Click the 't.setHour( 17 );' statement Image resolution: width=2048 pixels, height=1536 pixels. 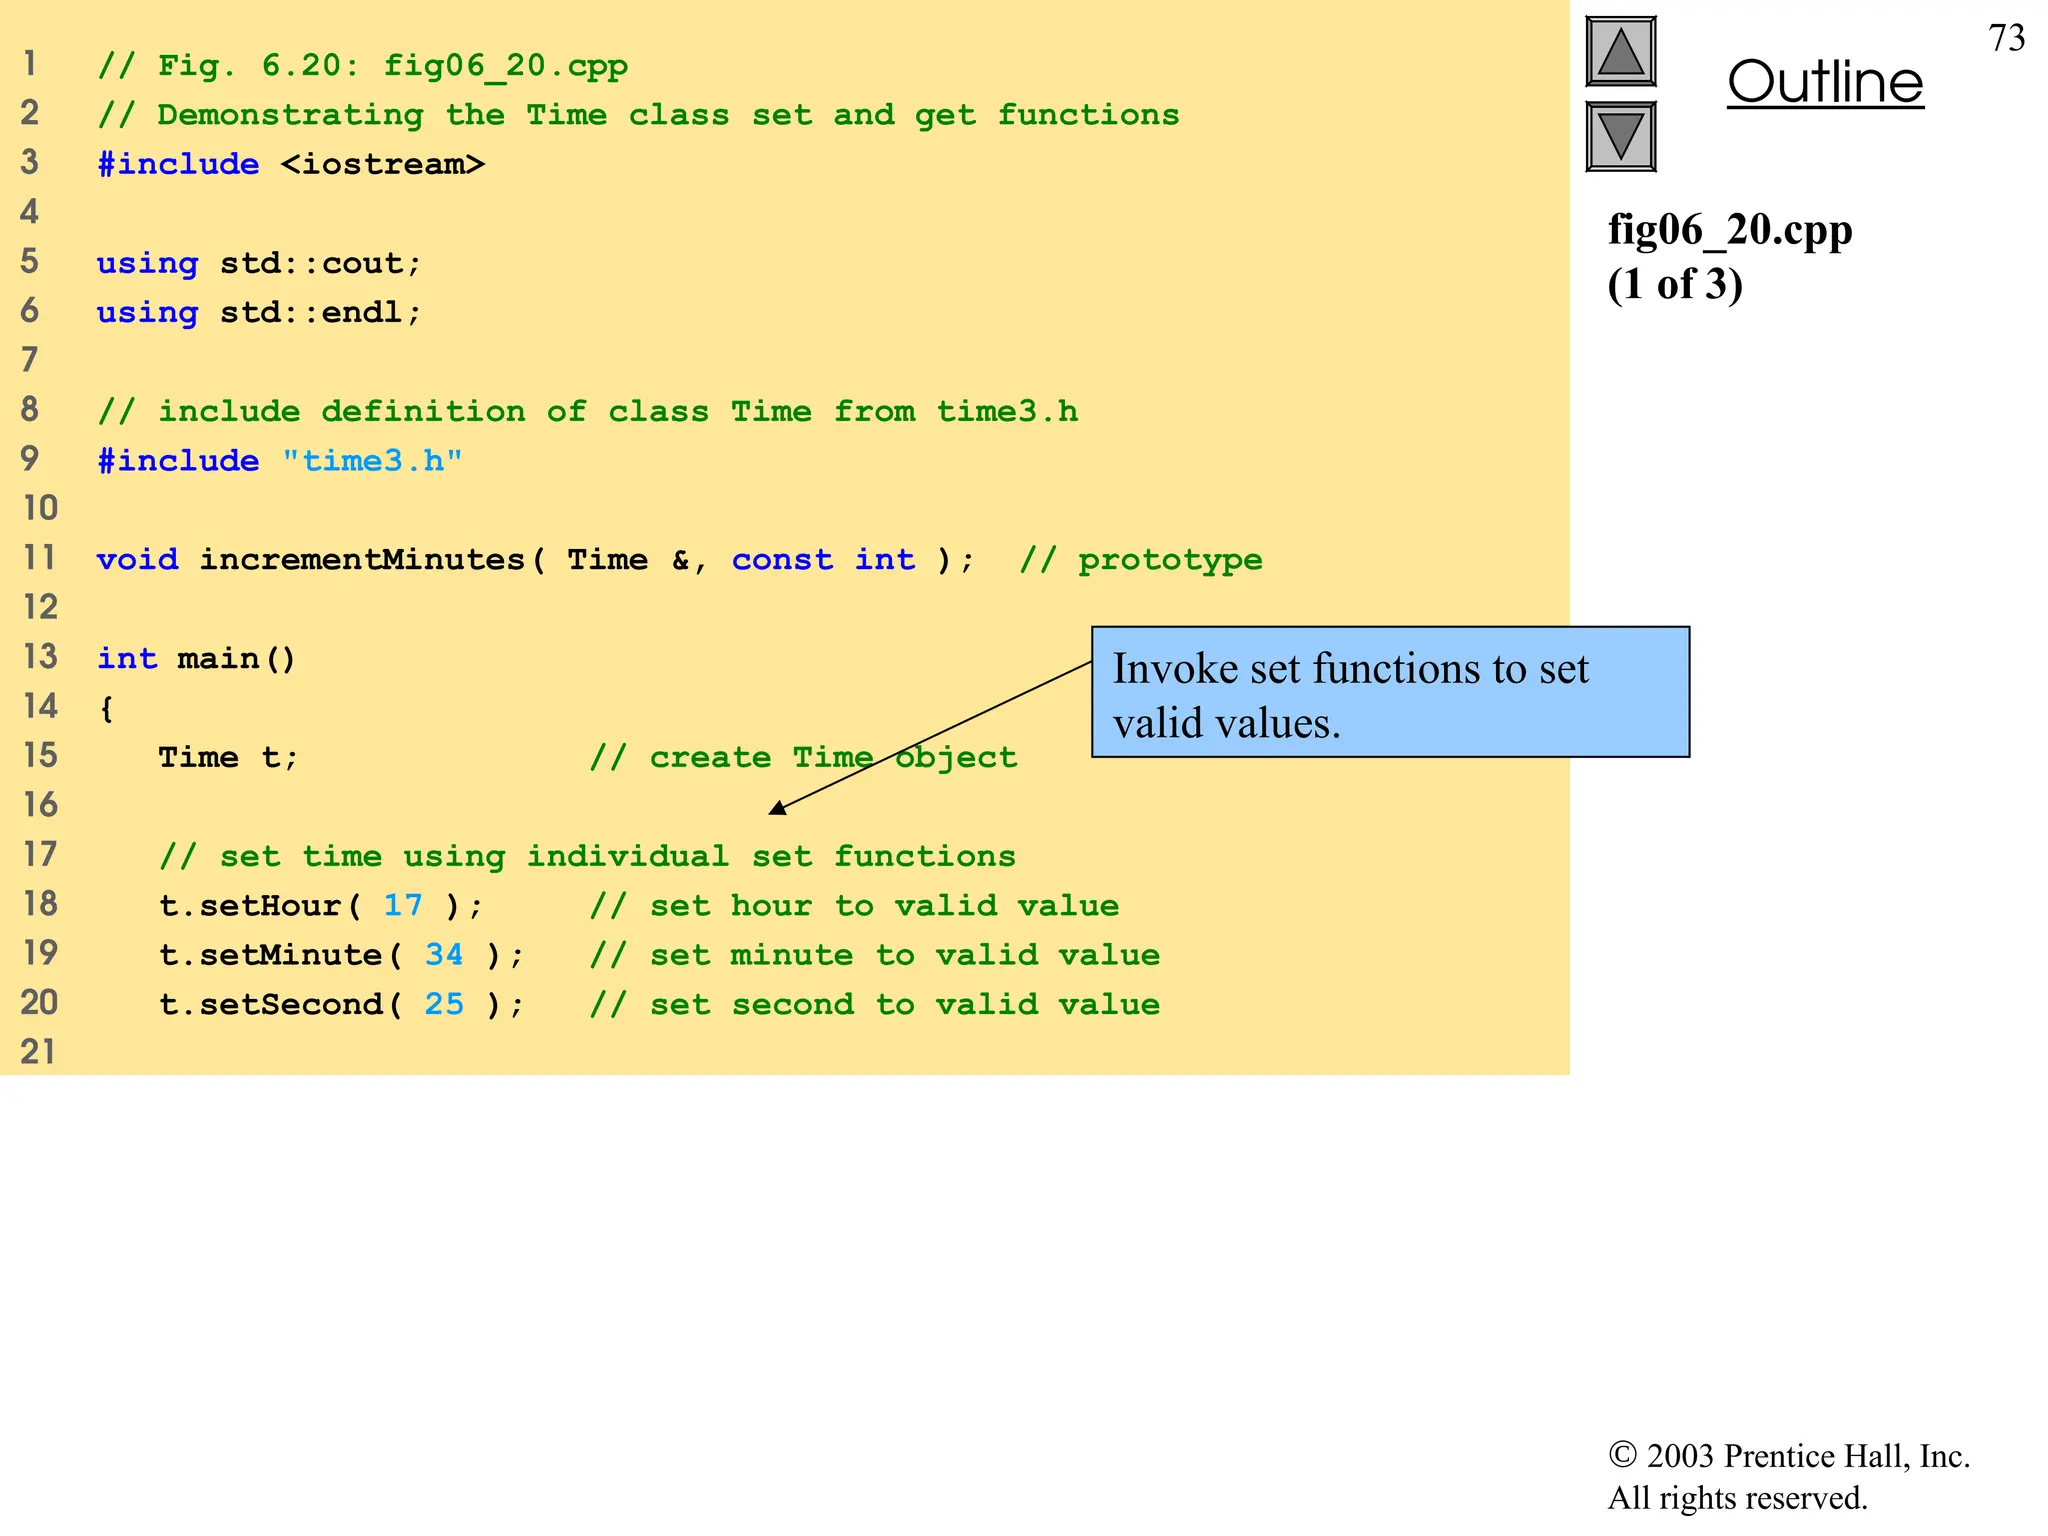[x=321, y=906]
